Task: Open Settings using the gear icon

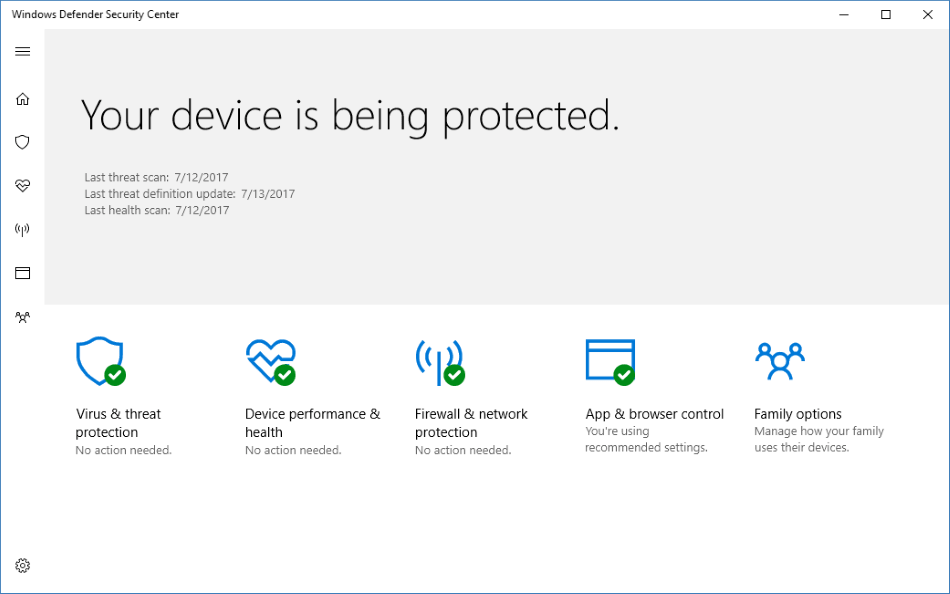Action: click(x=22, y=565)
